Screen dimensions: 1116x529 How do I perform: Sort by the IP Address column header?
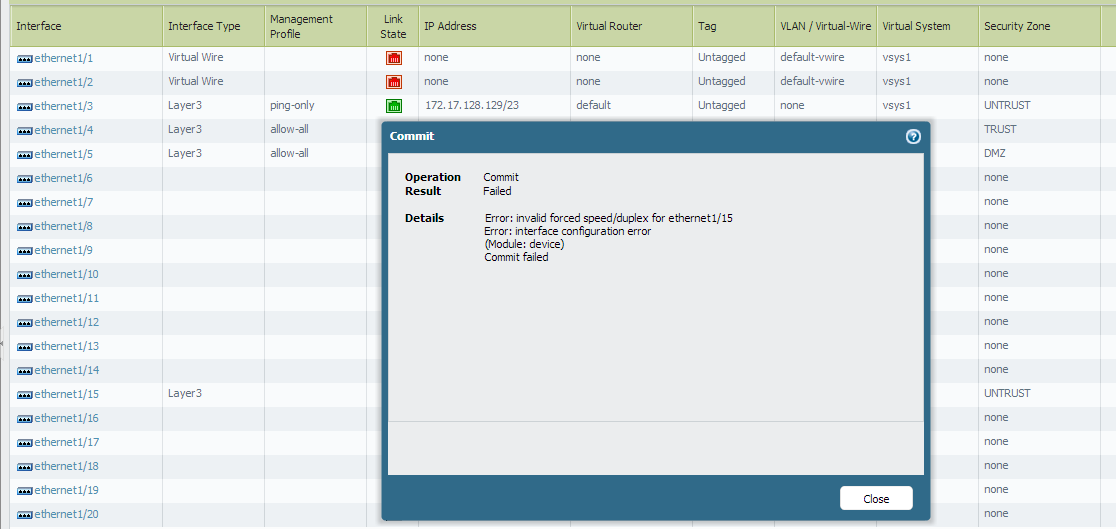tap(495, 26)
